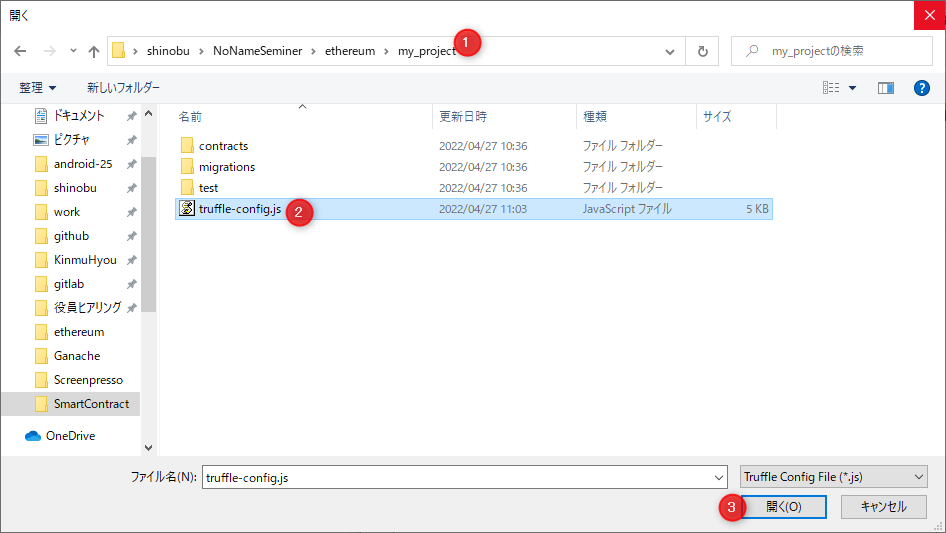Expand the address bar history dropdown
946x533 pixels.
[x=670, y=51]
